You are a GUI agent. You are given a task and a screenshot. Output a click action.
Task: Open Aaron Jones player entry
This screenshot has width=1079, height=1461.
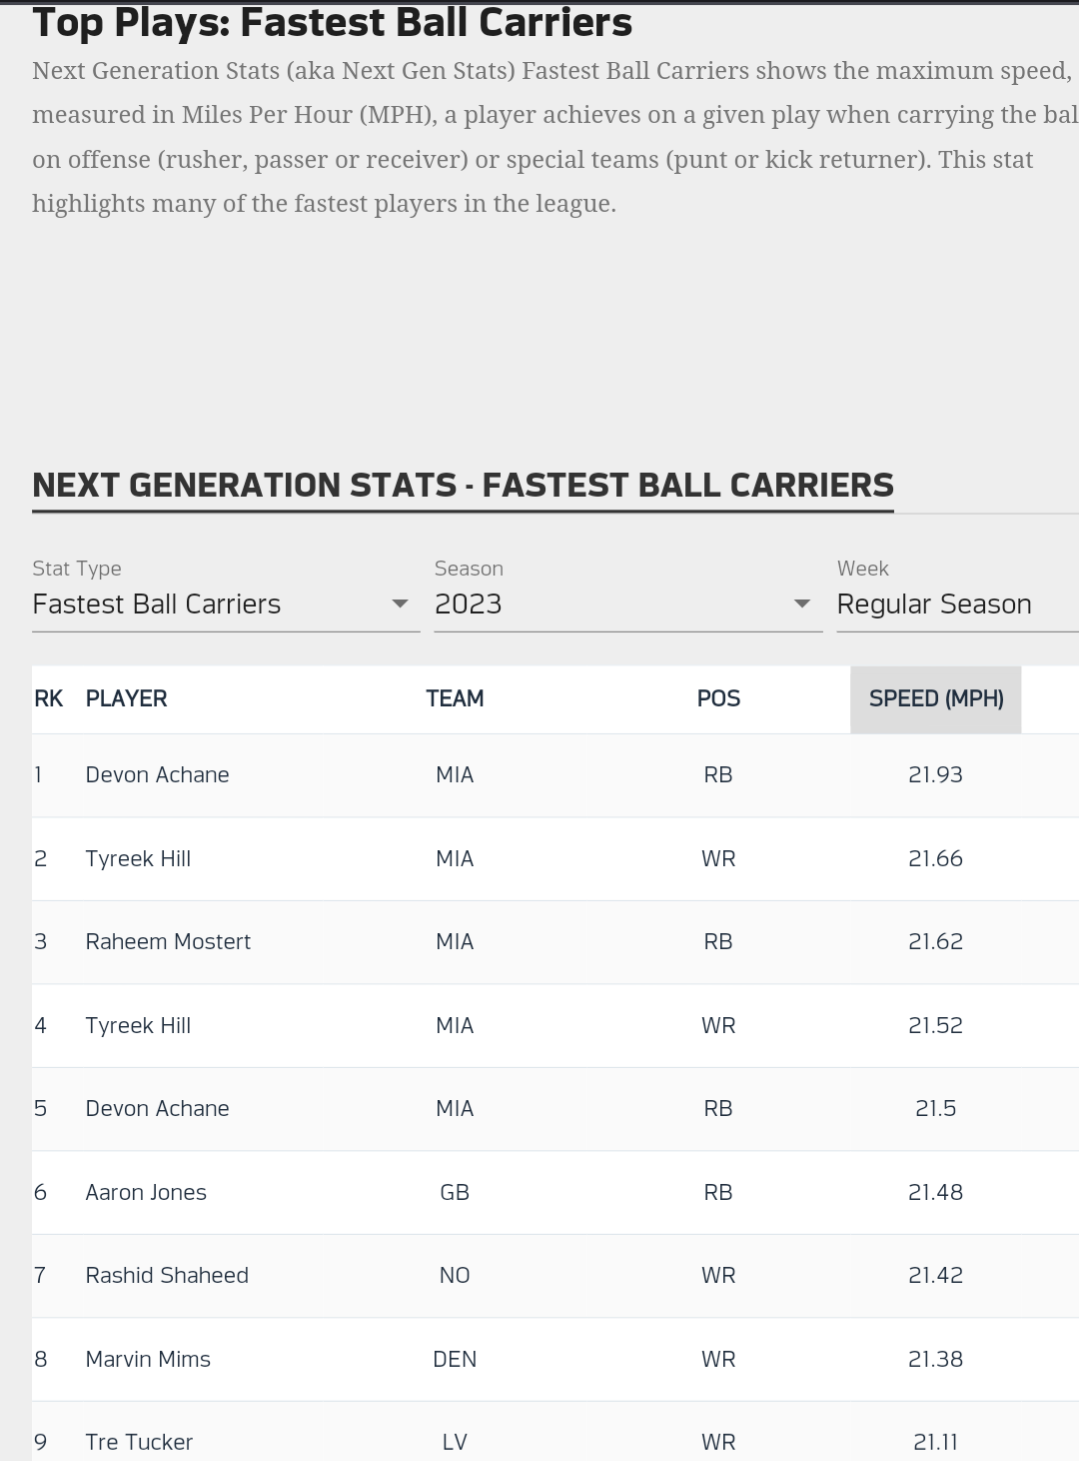146,1193
